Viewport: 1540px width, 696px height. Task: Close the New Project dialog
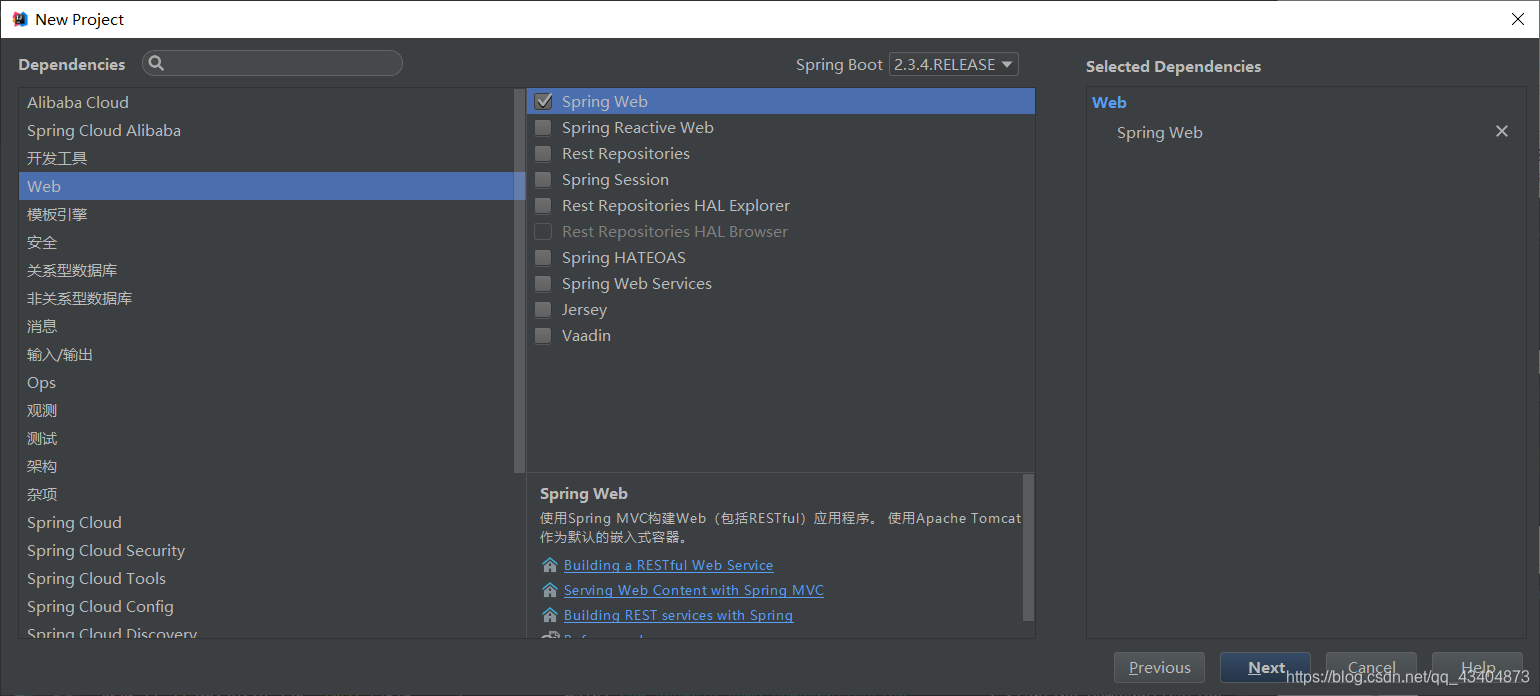pos(1517,19)
